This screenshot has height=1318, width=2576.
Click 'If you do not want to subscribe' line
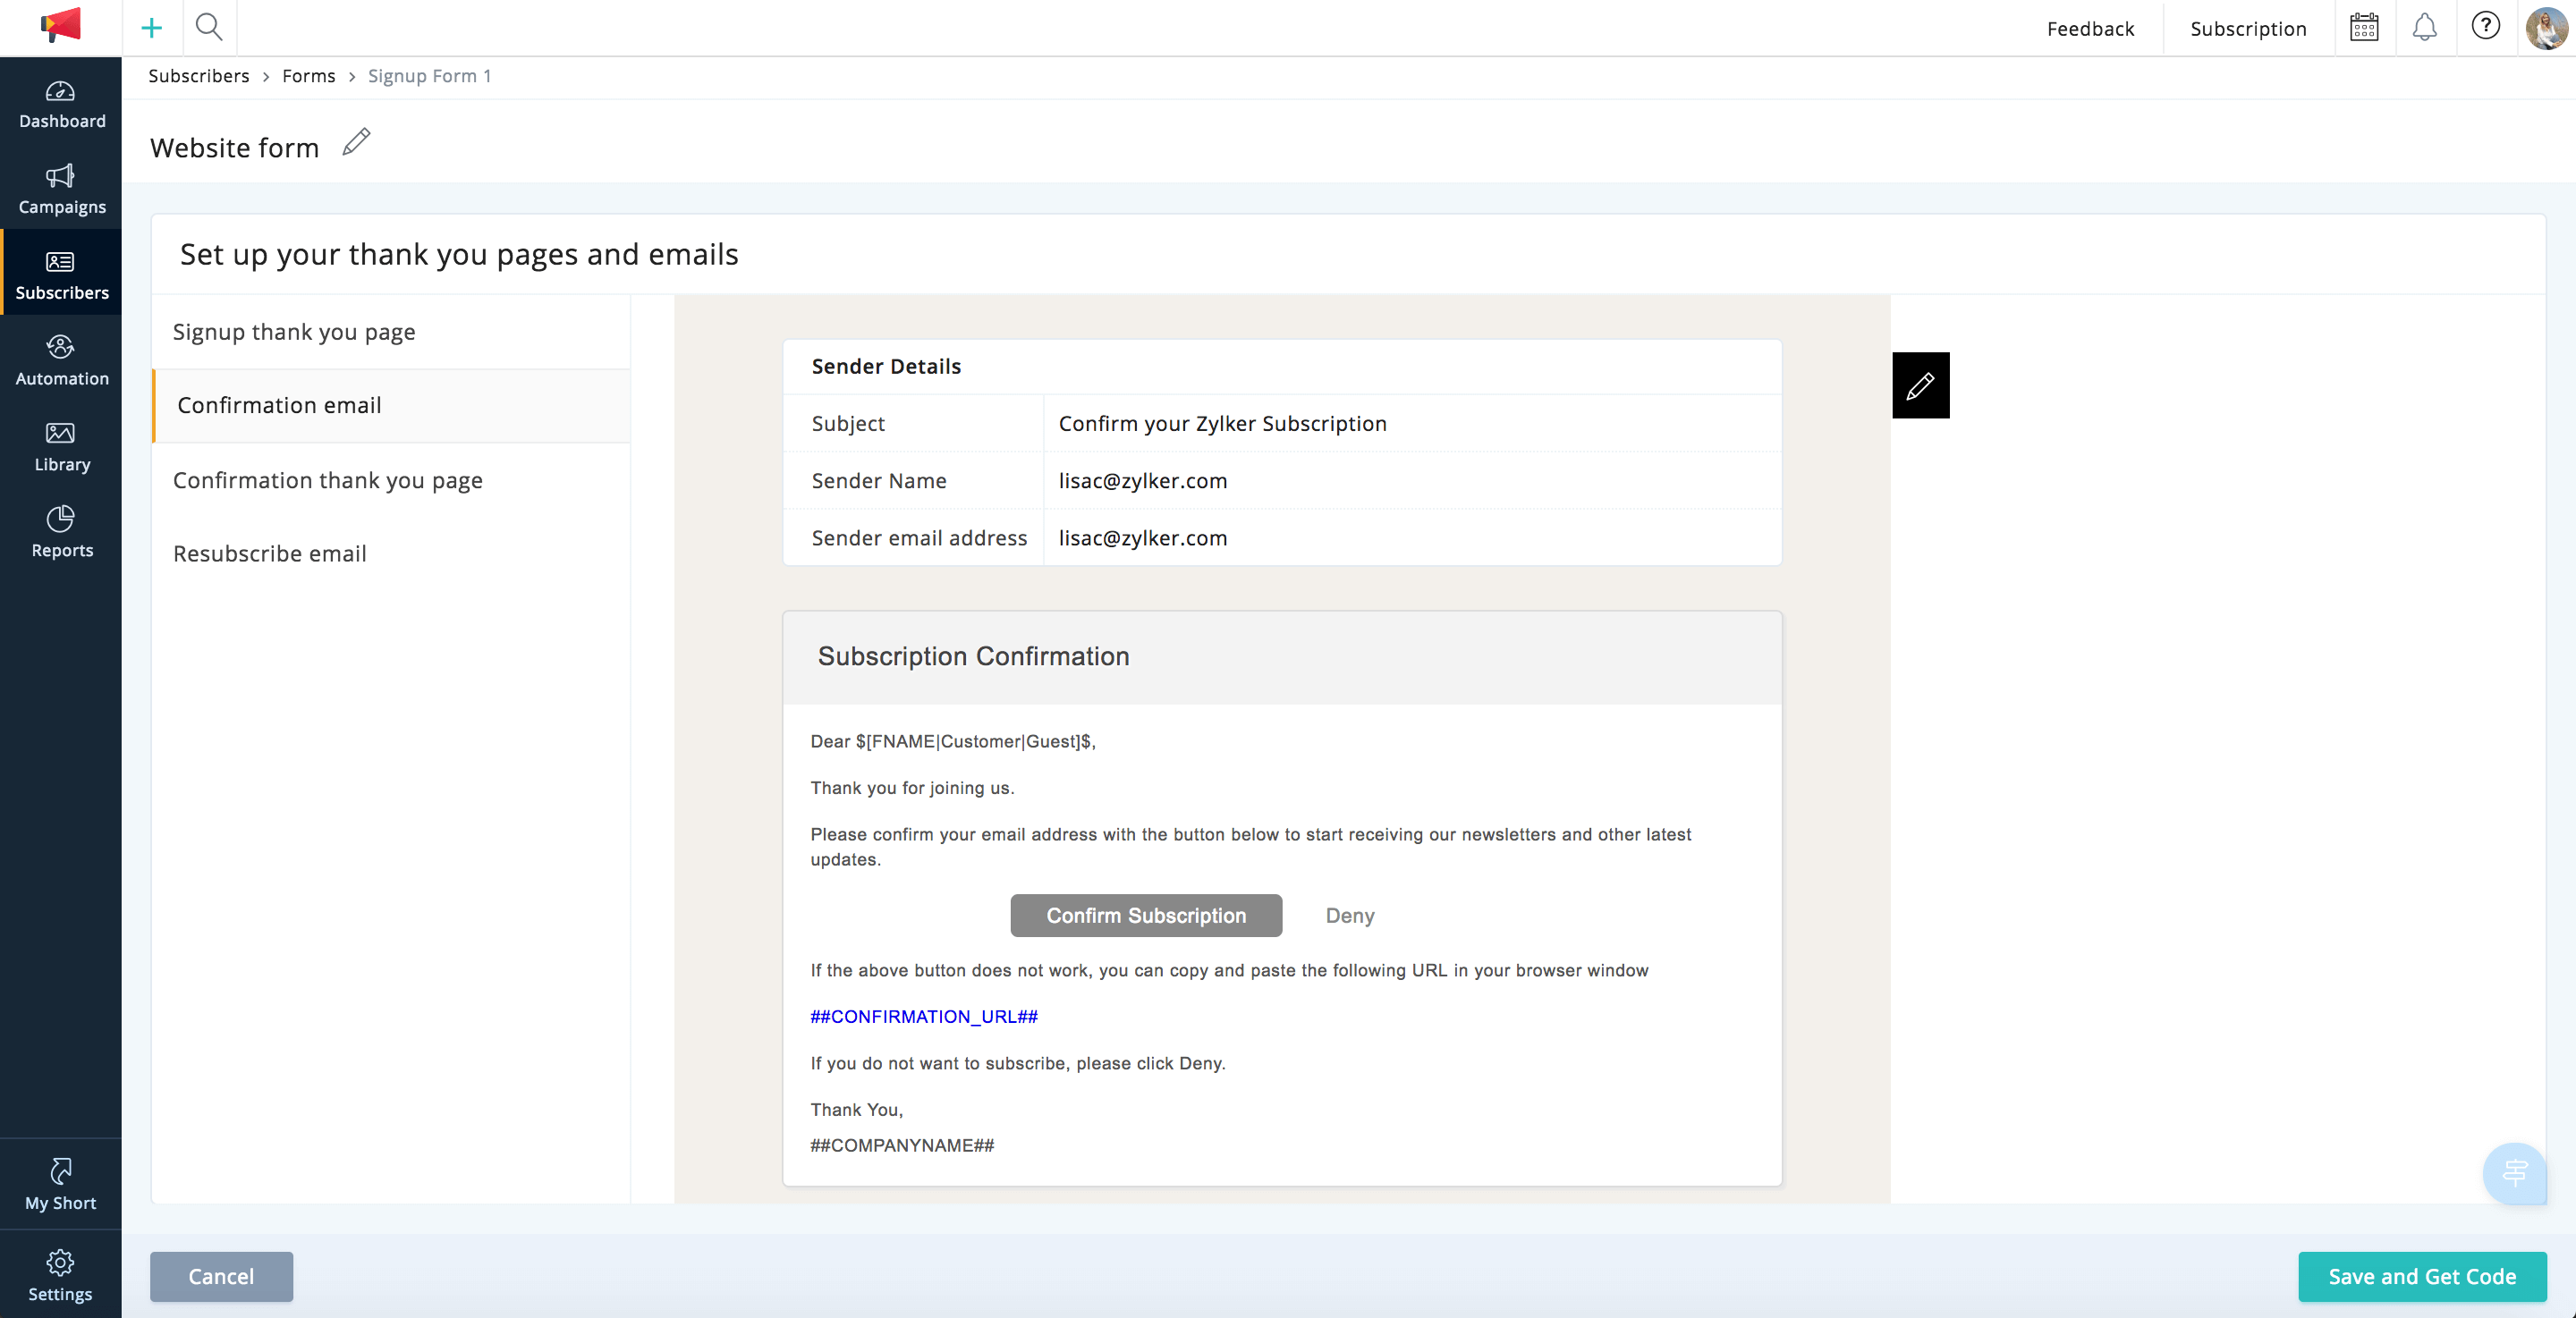click(1017, 1064)
